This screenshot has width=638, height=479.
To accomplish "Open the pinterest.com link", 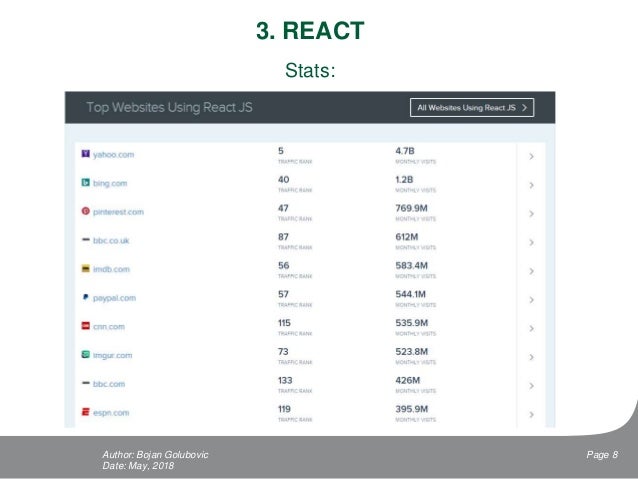I will pos(118,212).
